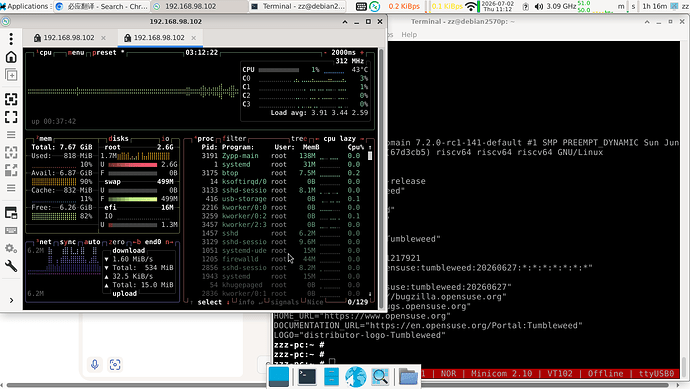The height and width of the screenshot is (389, 690).
Task: Click the green circular tray icon
Action: coord(374,6)
